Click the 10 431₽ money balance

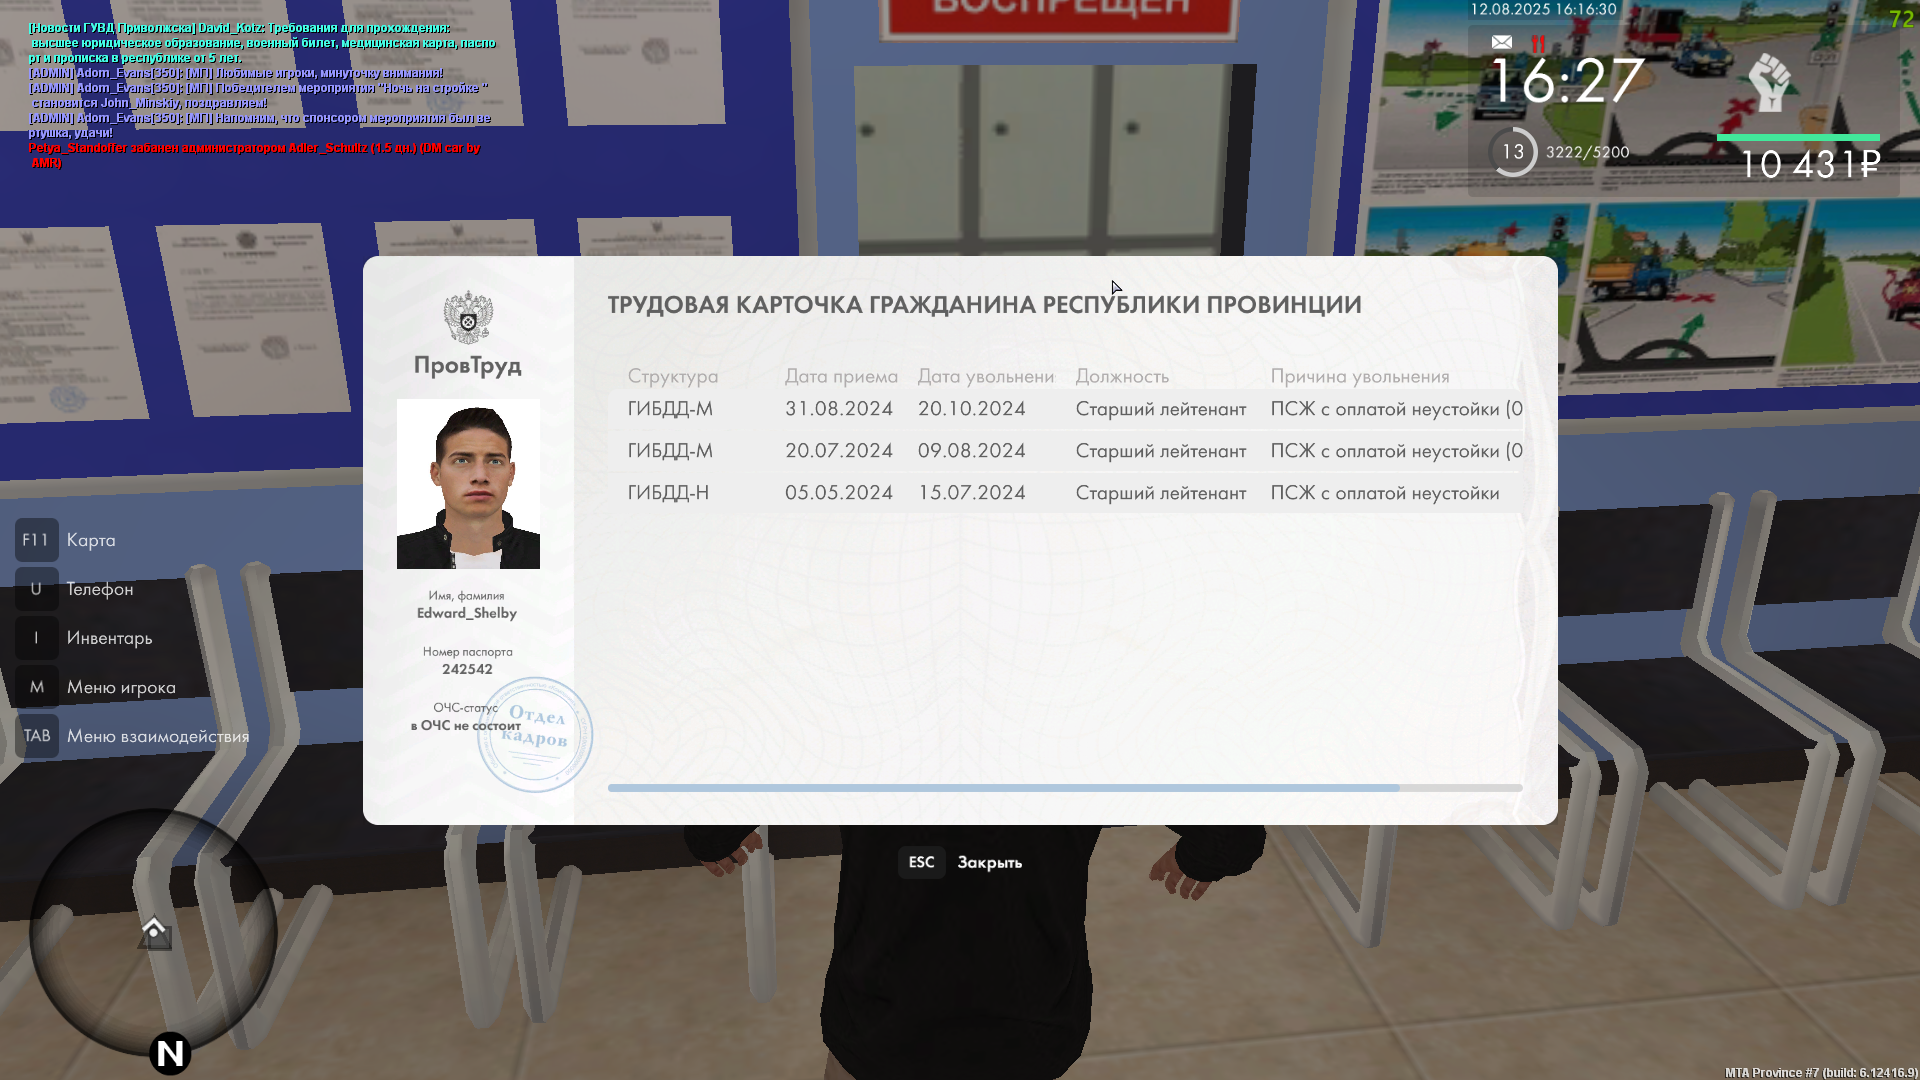pos(1811,165)
